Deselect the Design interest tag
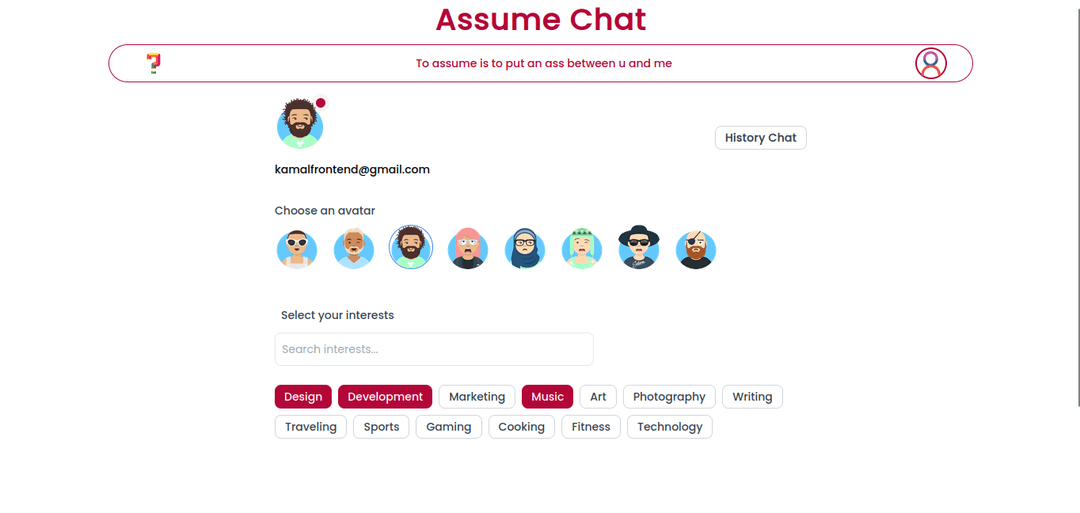1080x513 pixels. click(303, 397)
